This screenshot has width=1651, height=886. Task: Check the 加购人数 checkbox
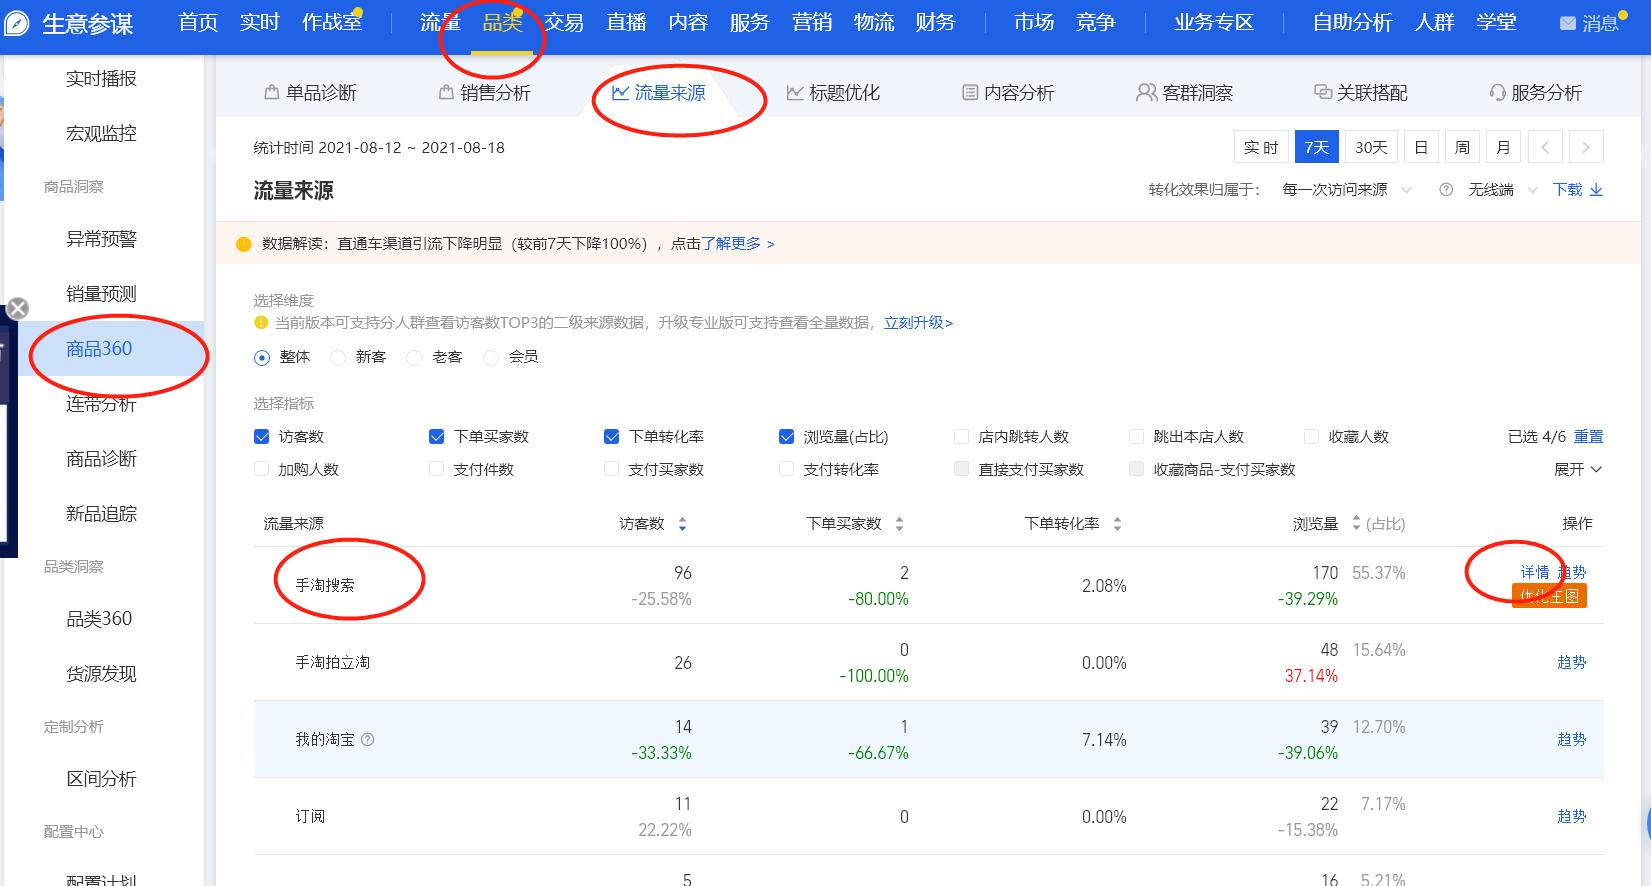tap(262, 469)
